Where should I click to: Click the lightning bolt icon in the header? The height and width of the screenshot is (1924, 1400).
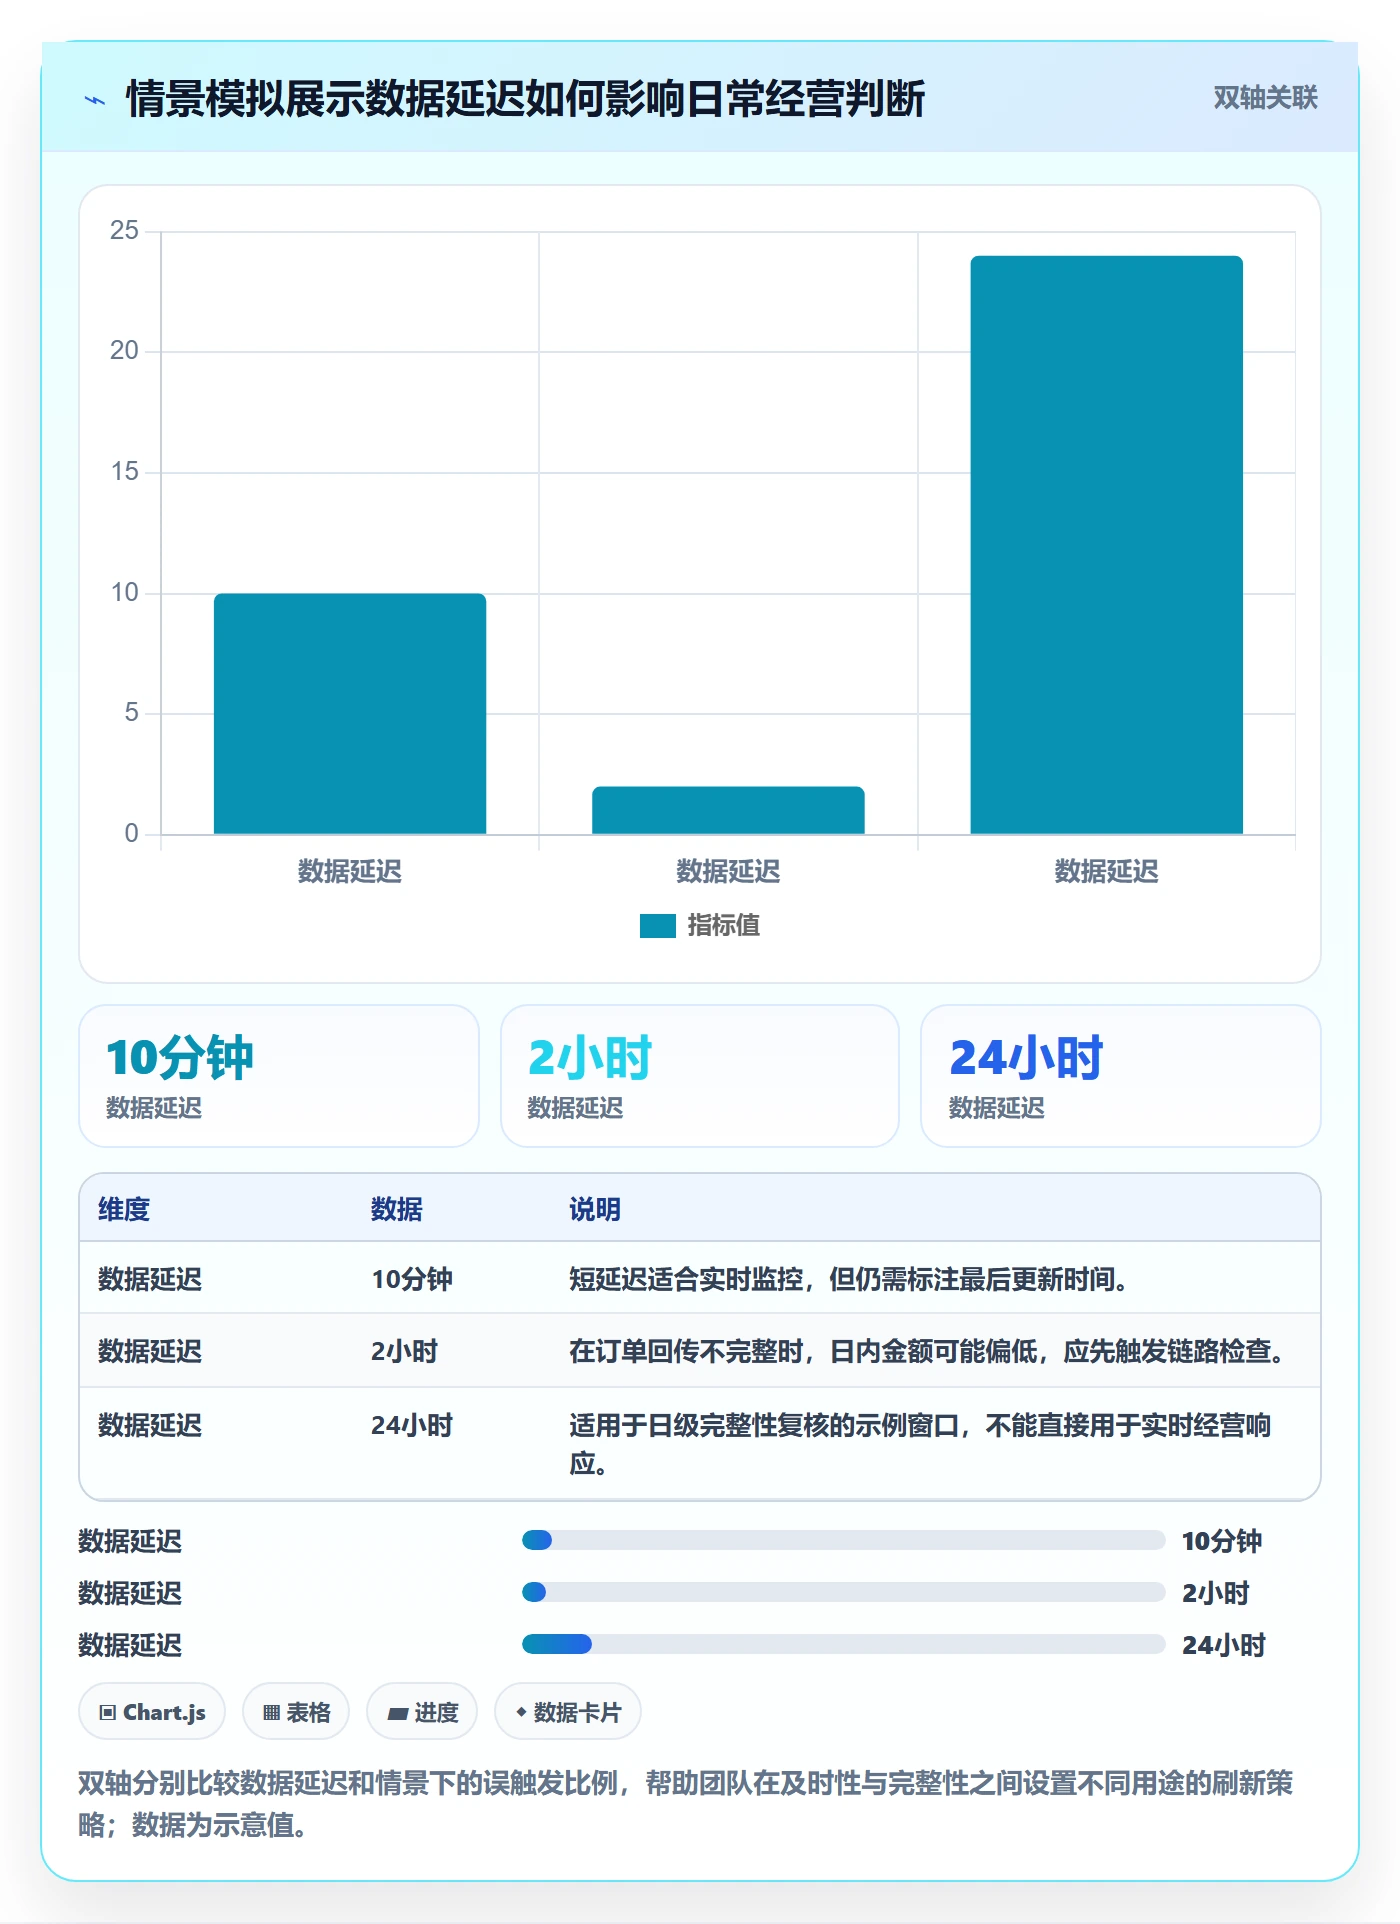95,100
